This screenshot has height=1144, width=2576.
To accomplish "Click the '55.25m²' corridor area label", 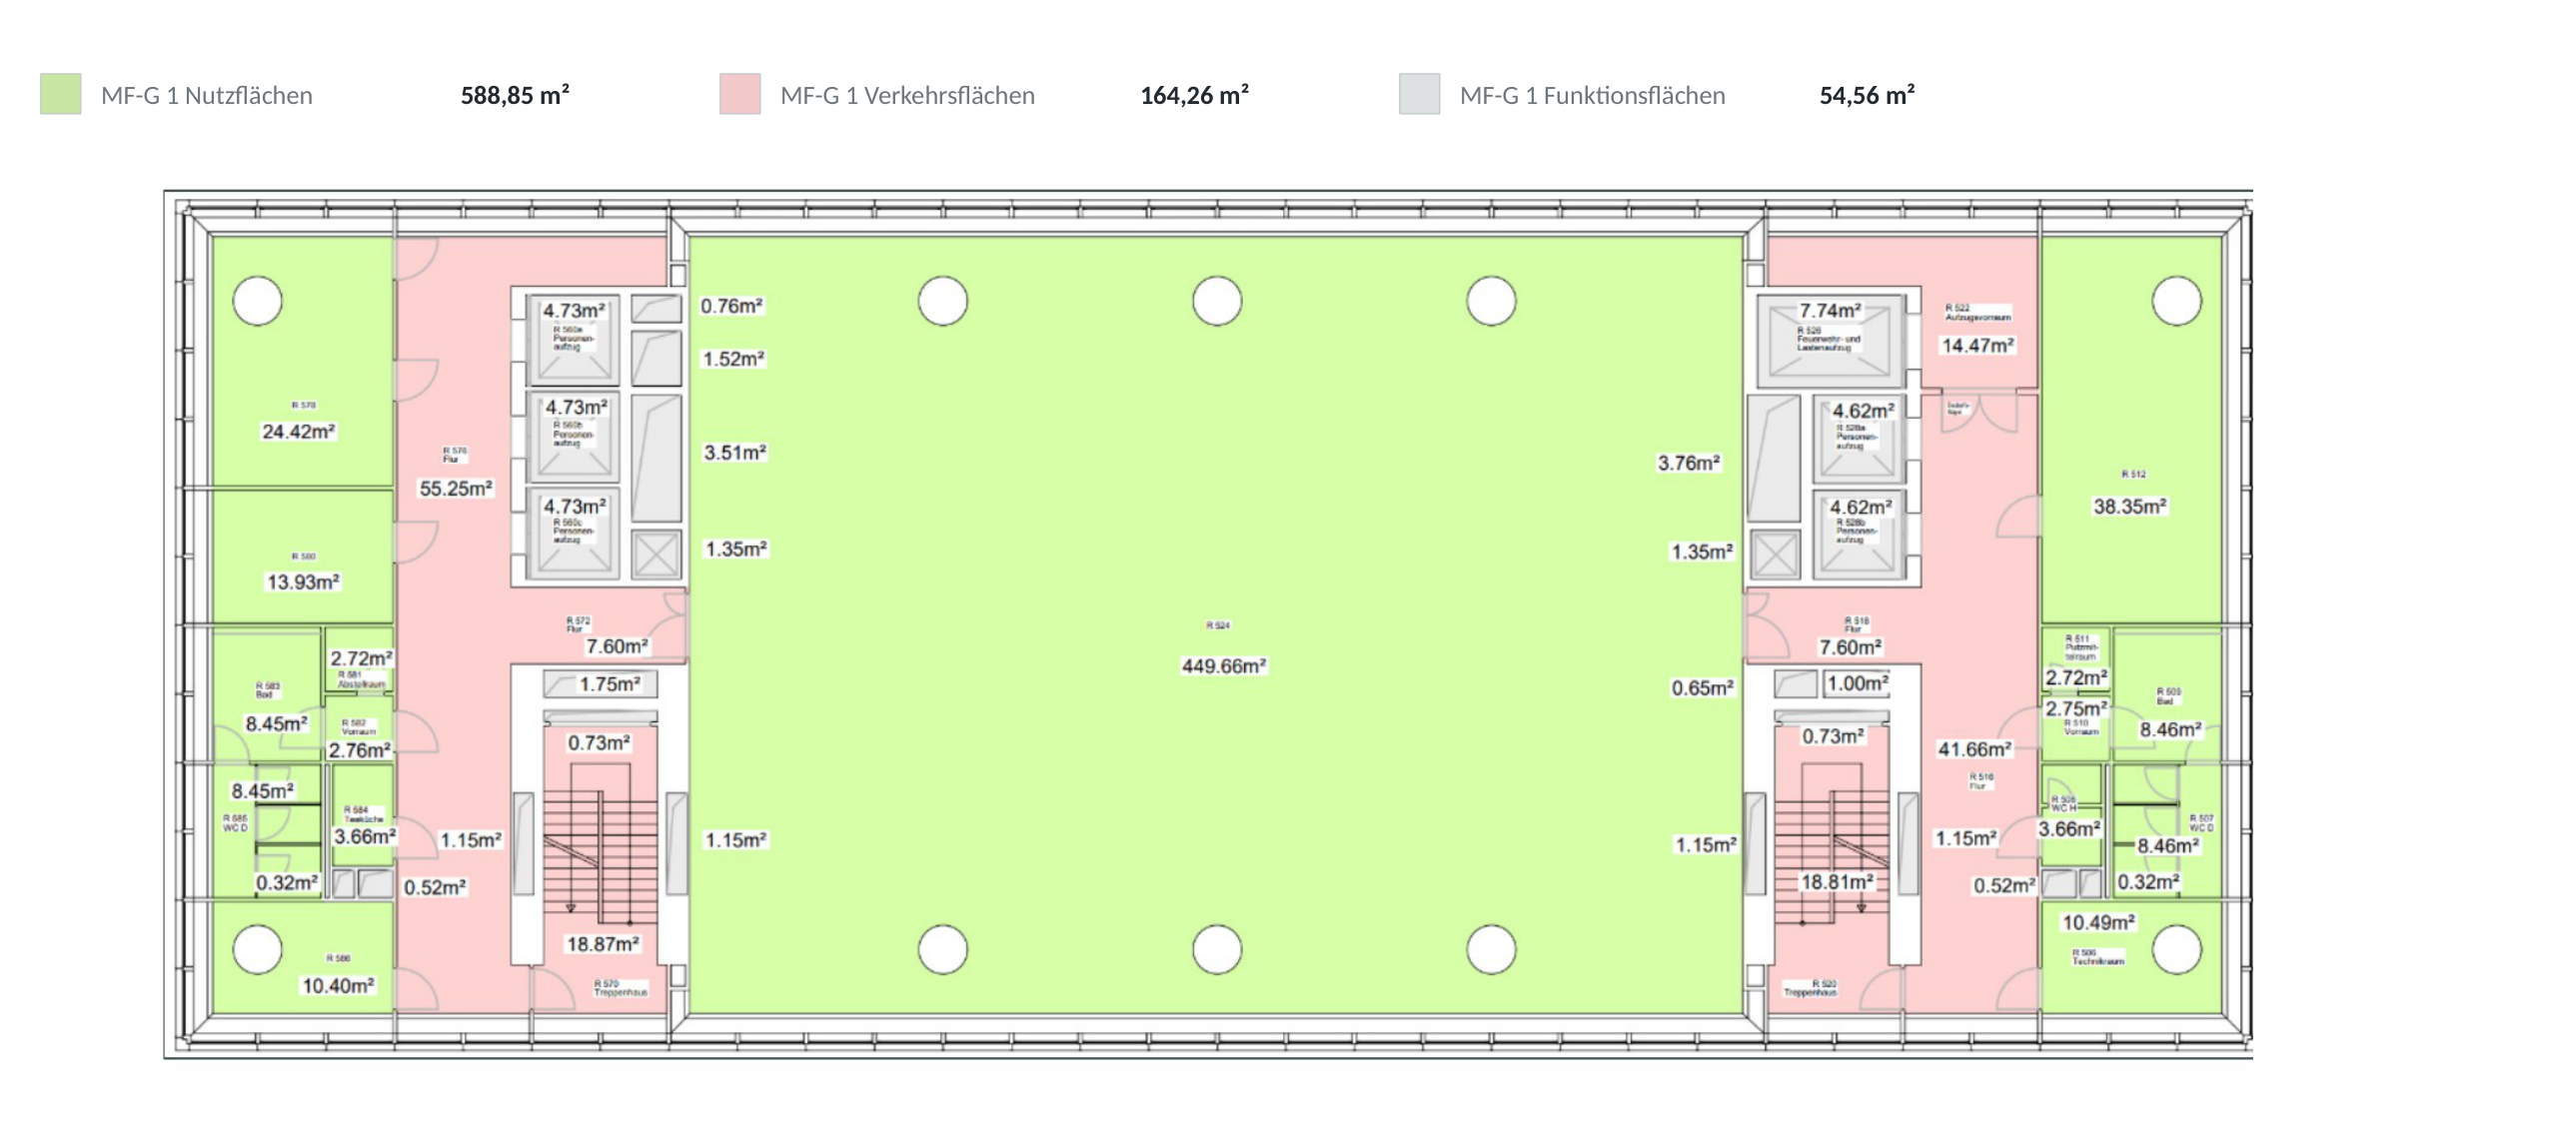I will tap(456, 488).
